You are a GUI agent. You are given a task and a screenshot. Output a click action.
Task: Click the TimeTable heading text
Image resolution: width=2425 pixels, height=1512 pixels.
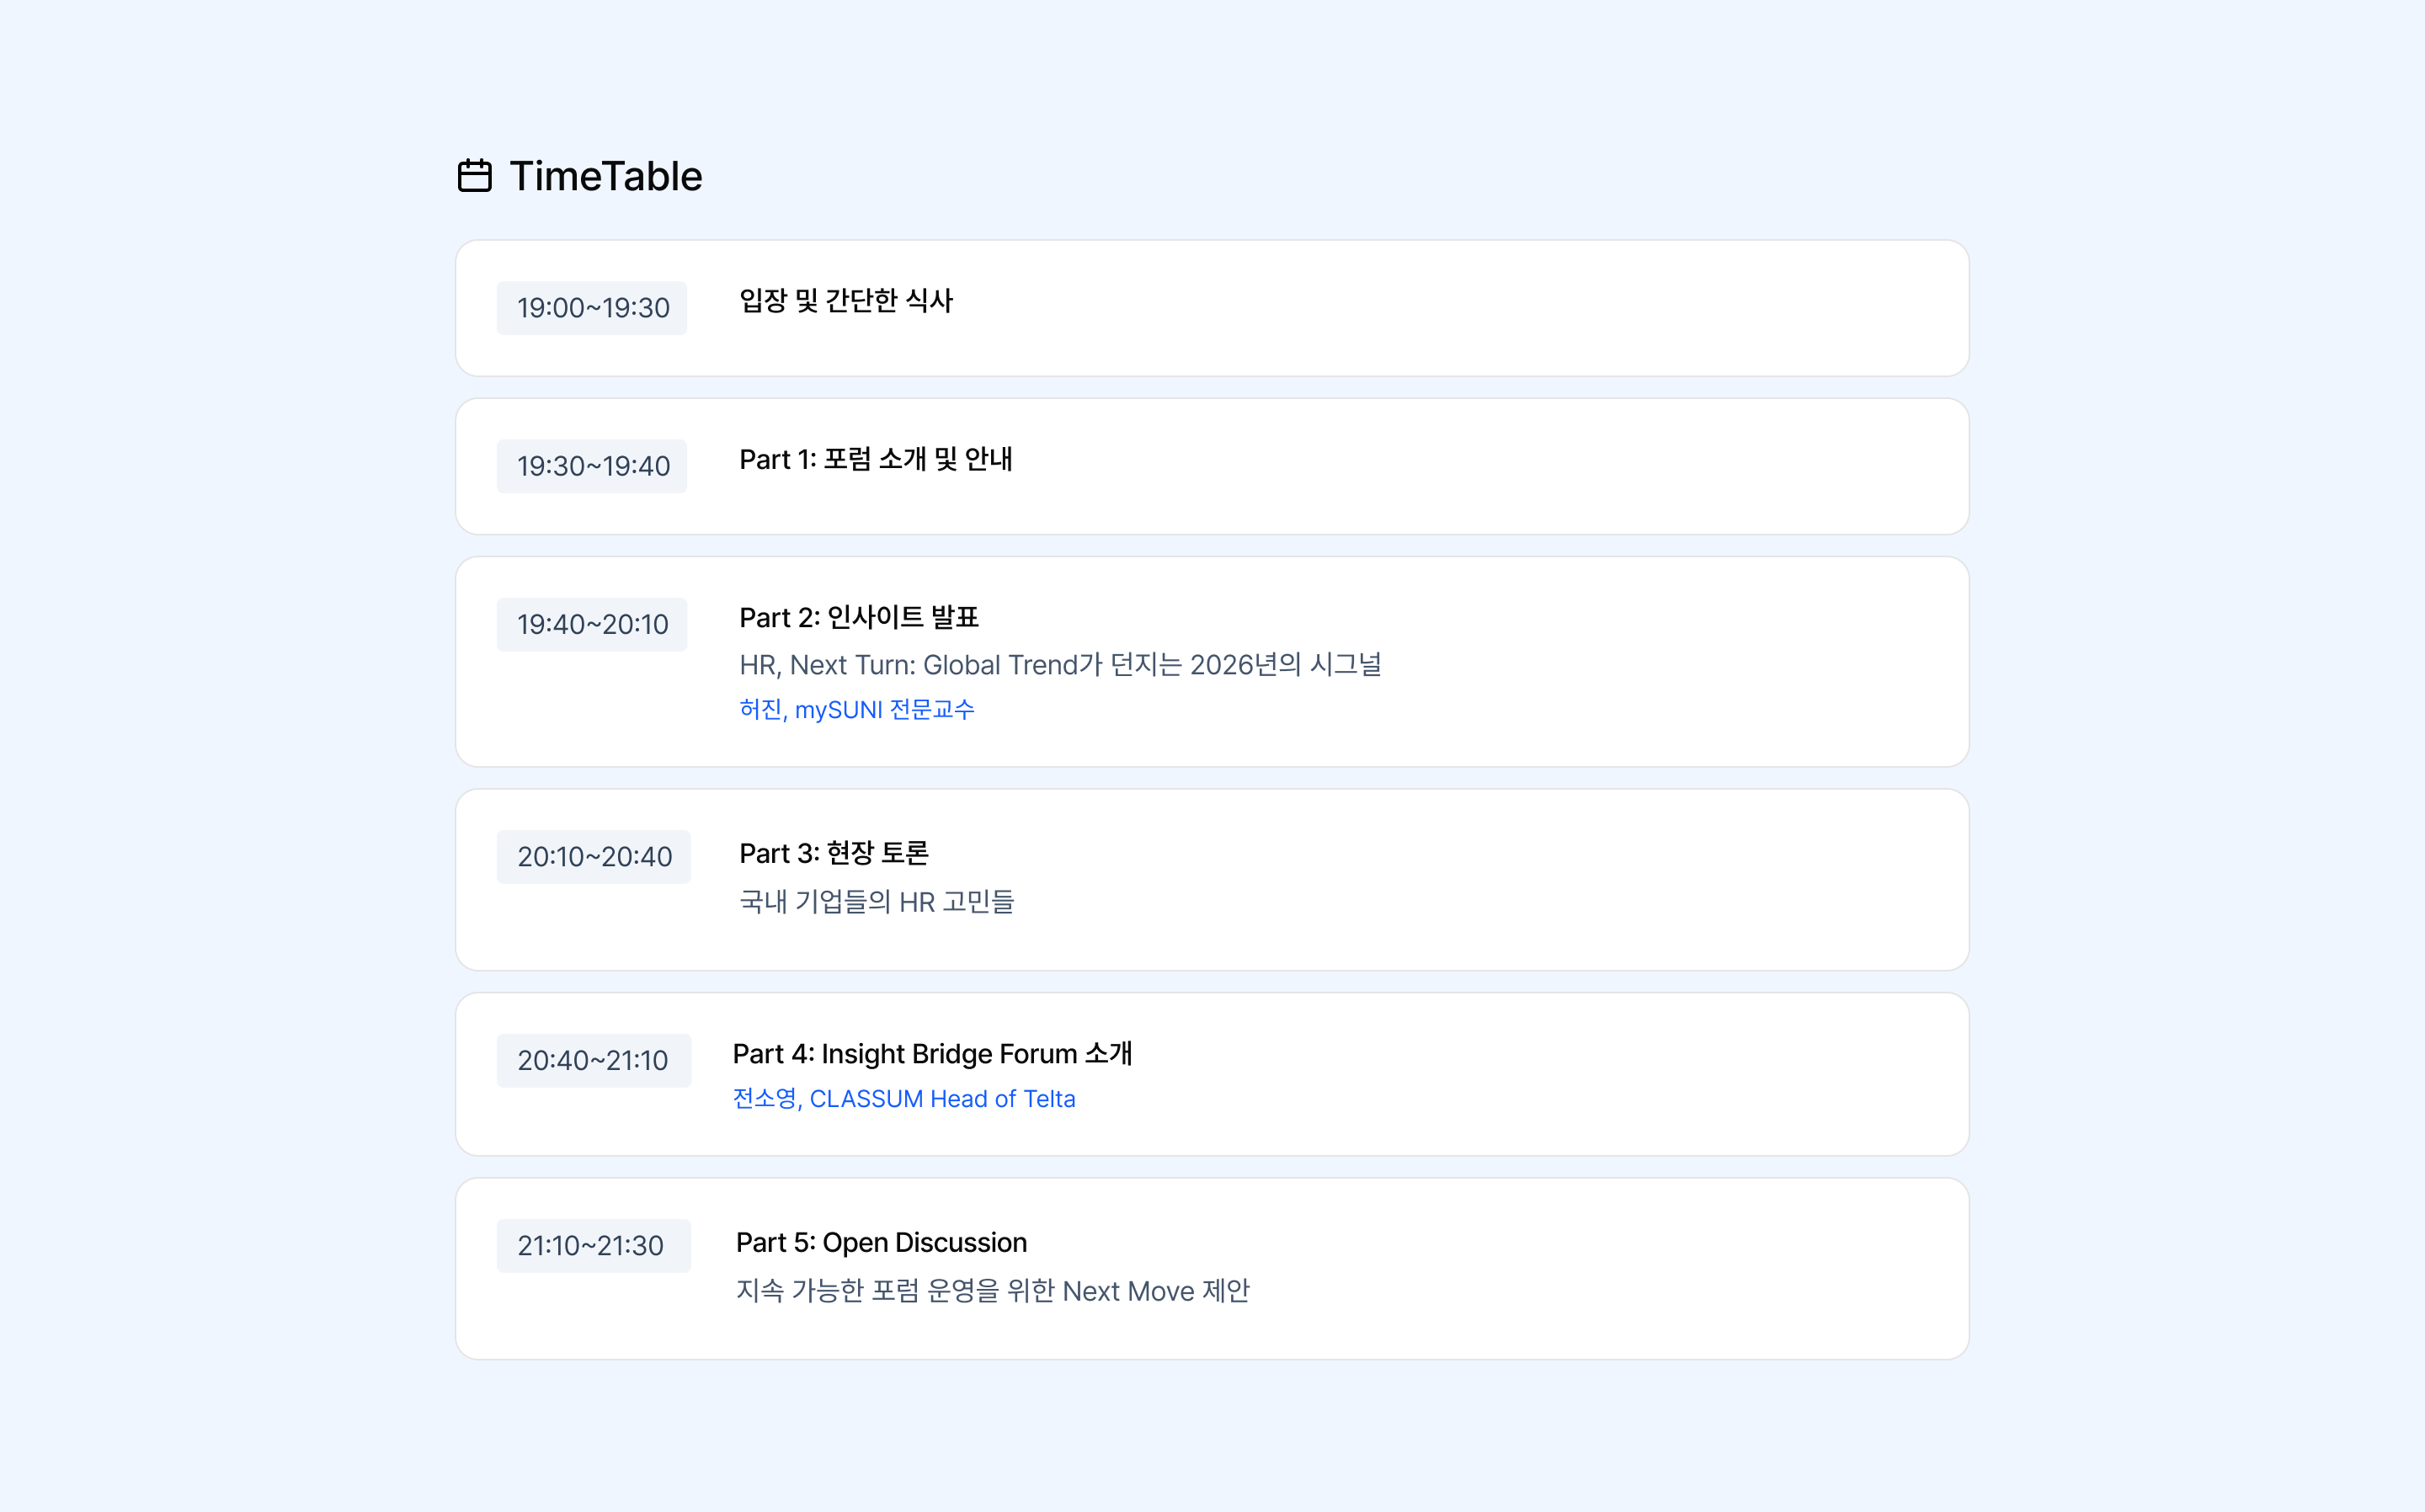pyautogui.click(x=605, y=176)
